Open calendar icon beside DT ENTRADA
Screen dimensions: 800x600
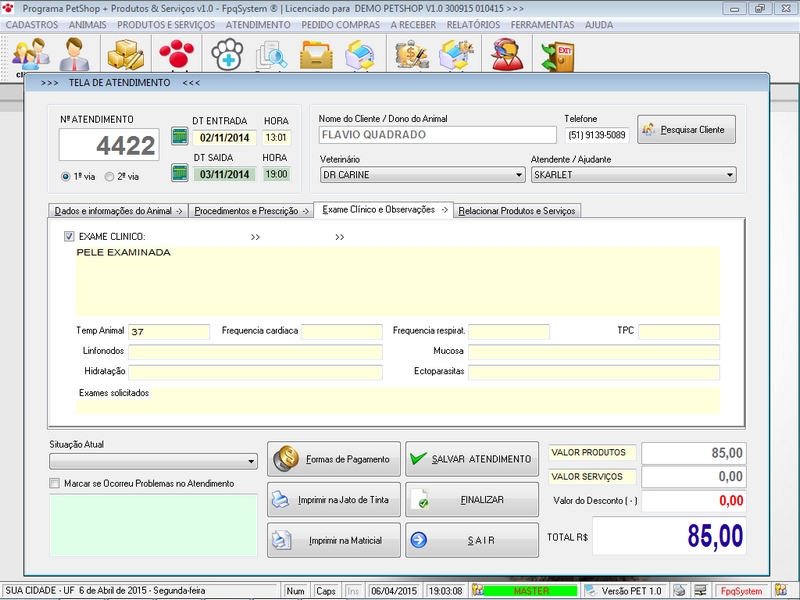coord(180,137)
